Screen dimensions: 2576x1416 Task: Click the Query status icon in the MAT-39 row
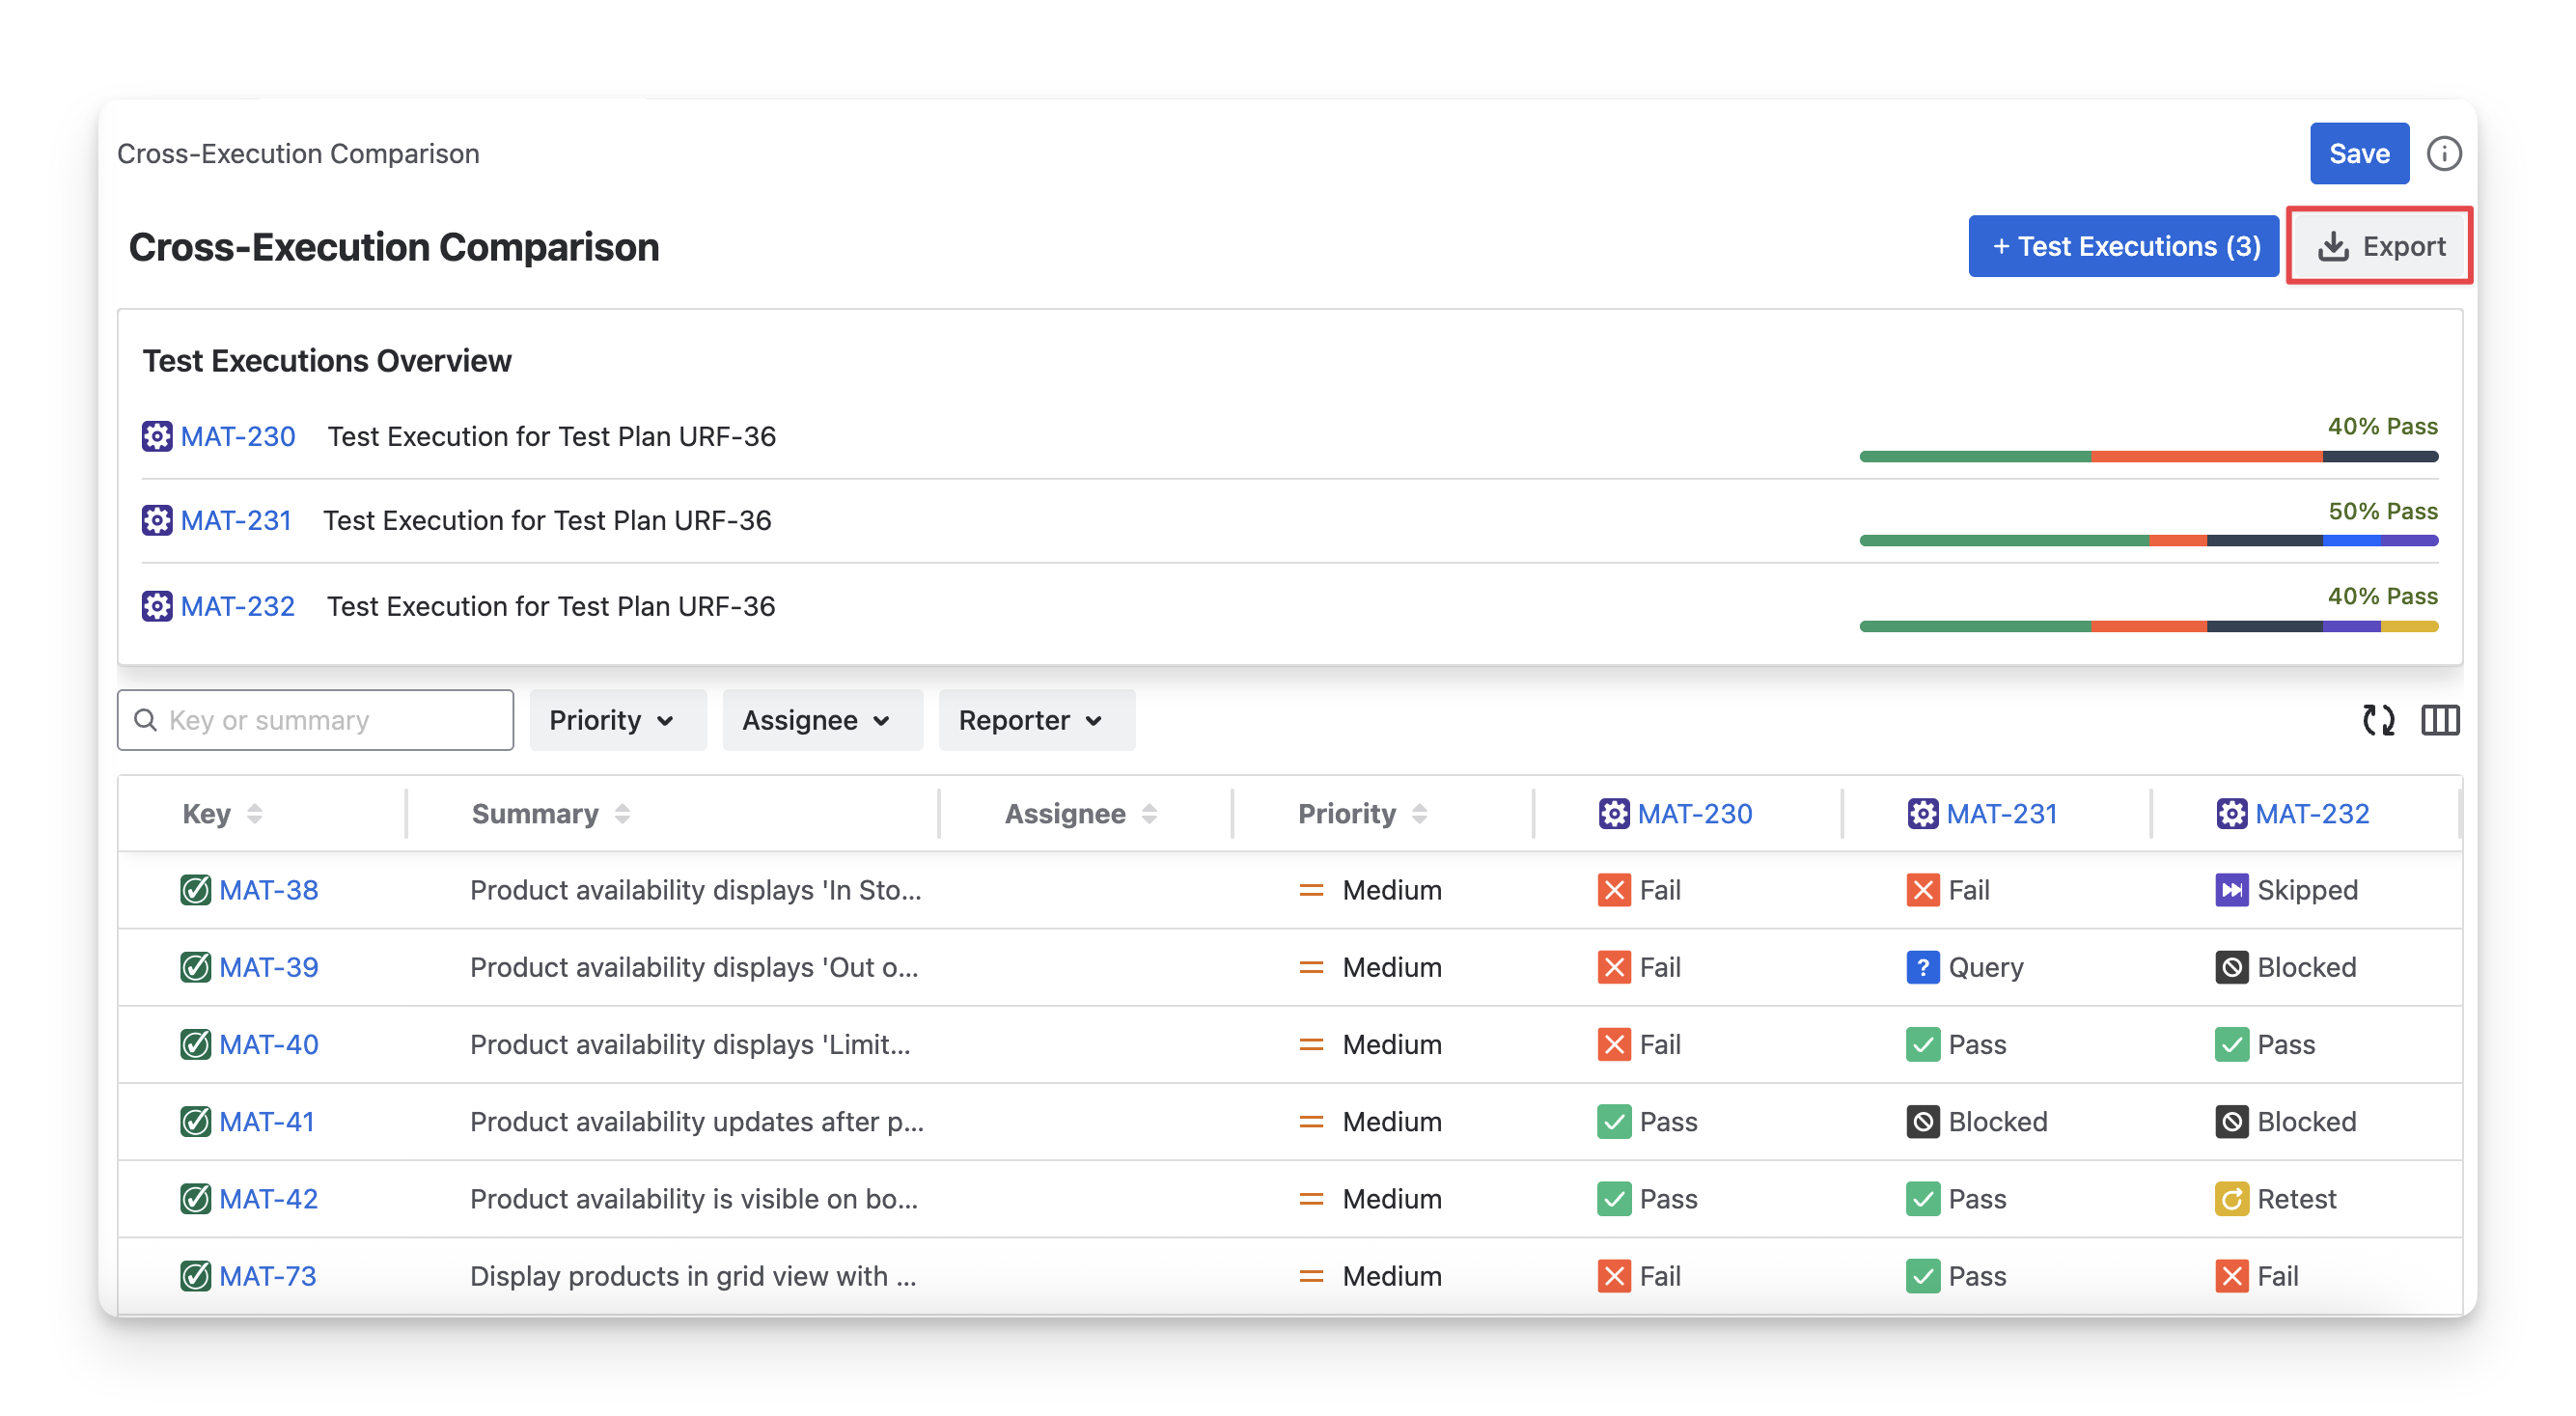[x=1922, y=967]
